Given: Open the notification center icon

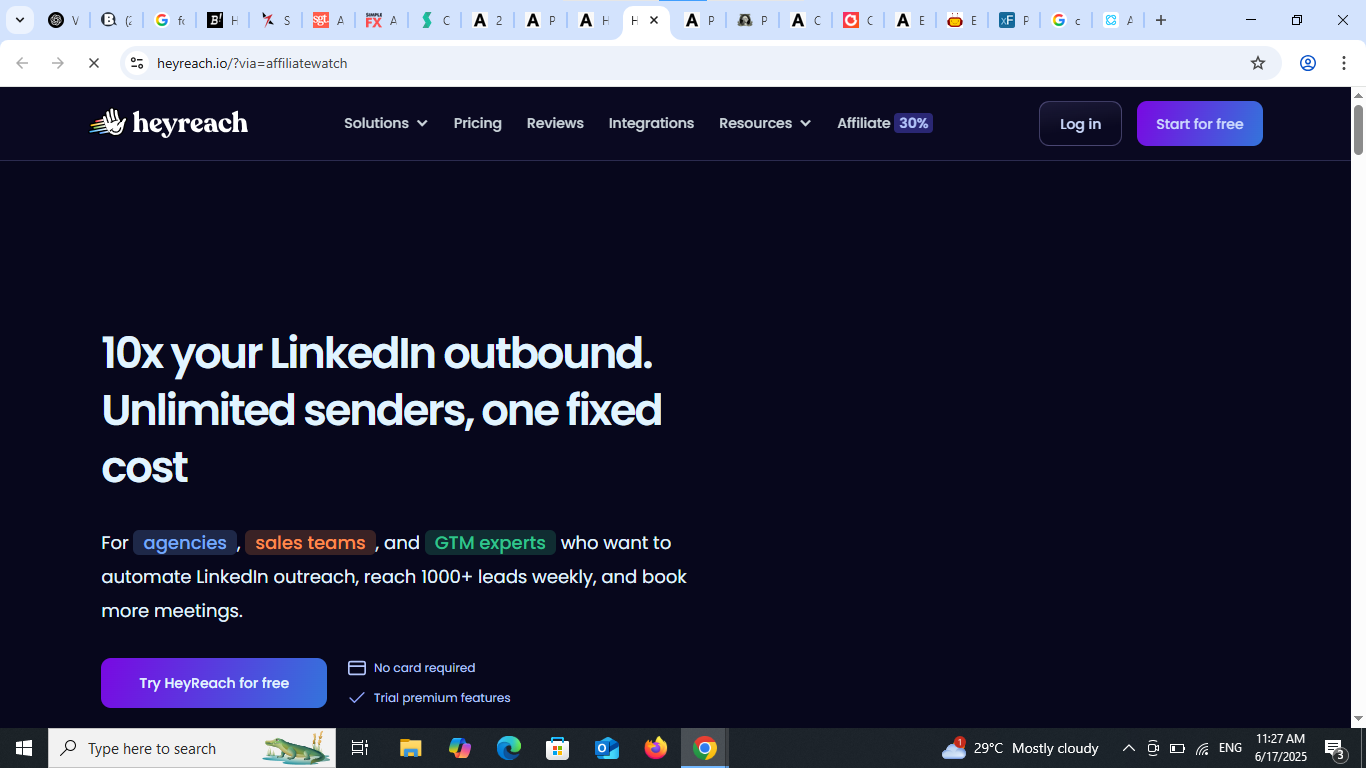Looking at the screenshot, I should 1334,748.
